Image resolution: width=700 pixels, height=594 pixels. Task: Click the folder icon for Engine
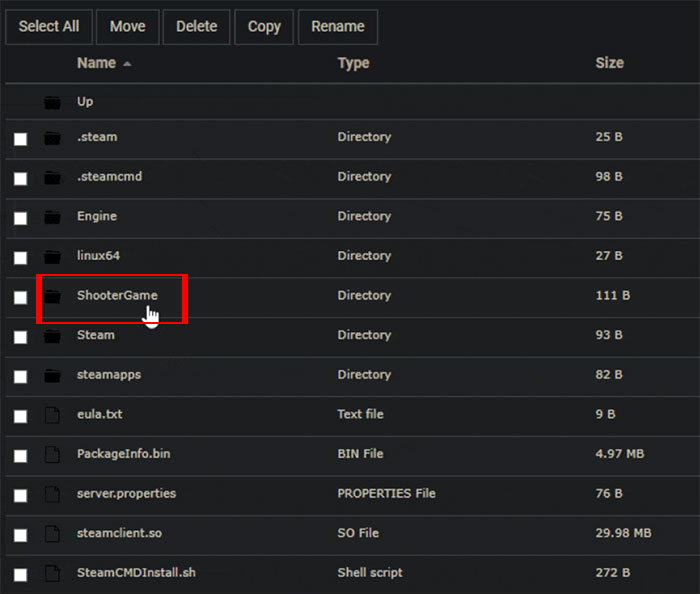[x=52, y=217]
